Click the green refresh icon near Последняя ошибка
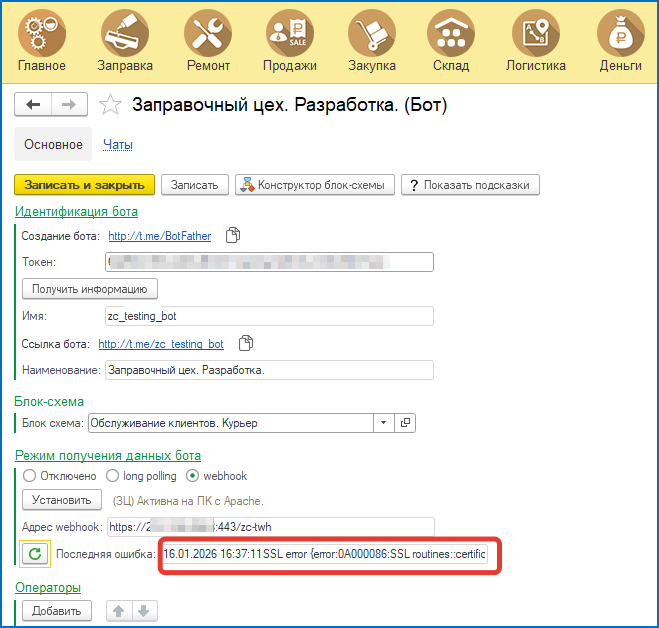 tap(36, 554)
